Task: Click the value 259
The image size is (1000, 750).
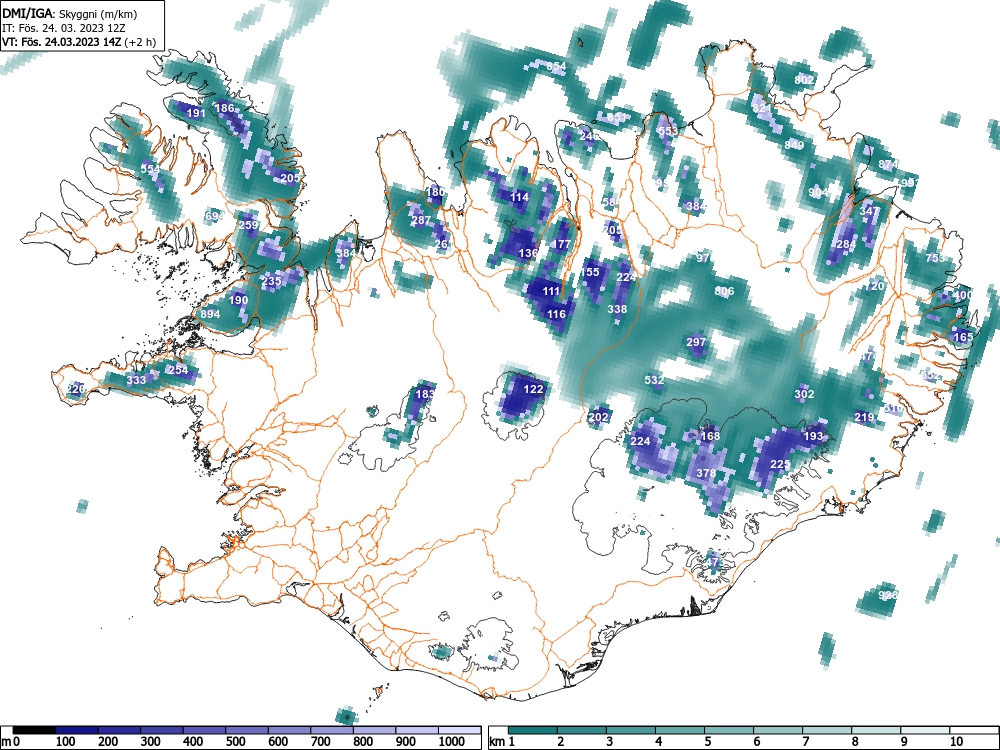Action: [249, 225]
